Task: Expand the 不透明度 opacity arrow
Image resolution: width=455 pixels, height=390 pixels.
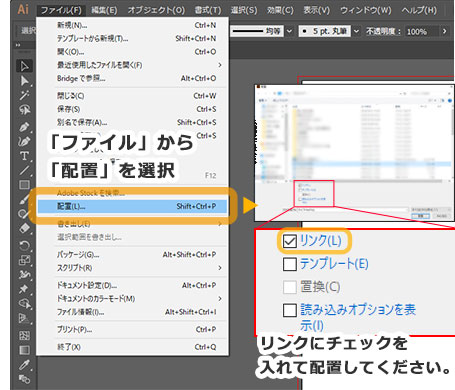Action: click(x=444, y=31)
